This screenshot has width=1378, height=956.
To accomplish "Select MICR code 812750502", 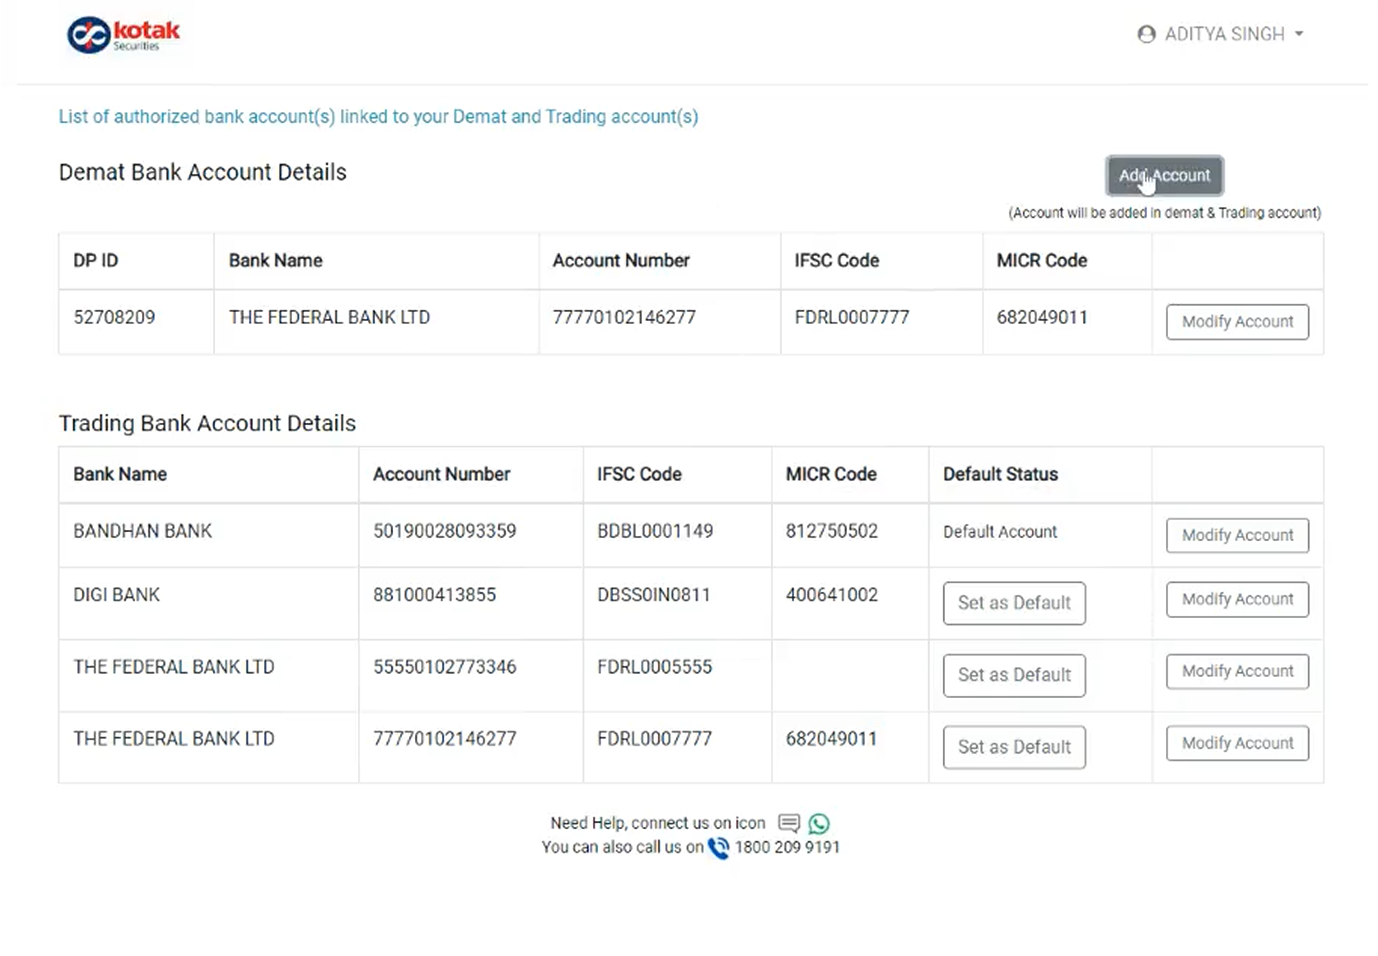I will click(832, 531).
